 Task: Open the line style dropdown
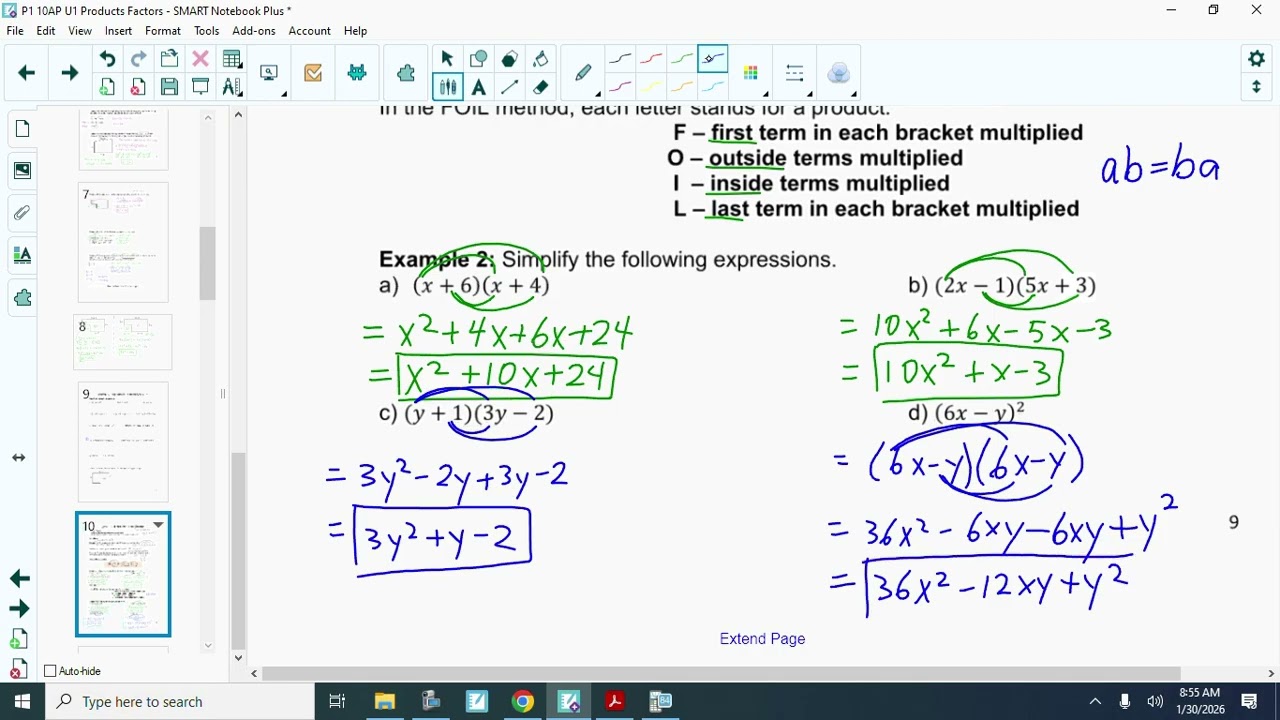coord(795,73)
